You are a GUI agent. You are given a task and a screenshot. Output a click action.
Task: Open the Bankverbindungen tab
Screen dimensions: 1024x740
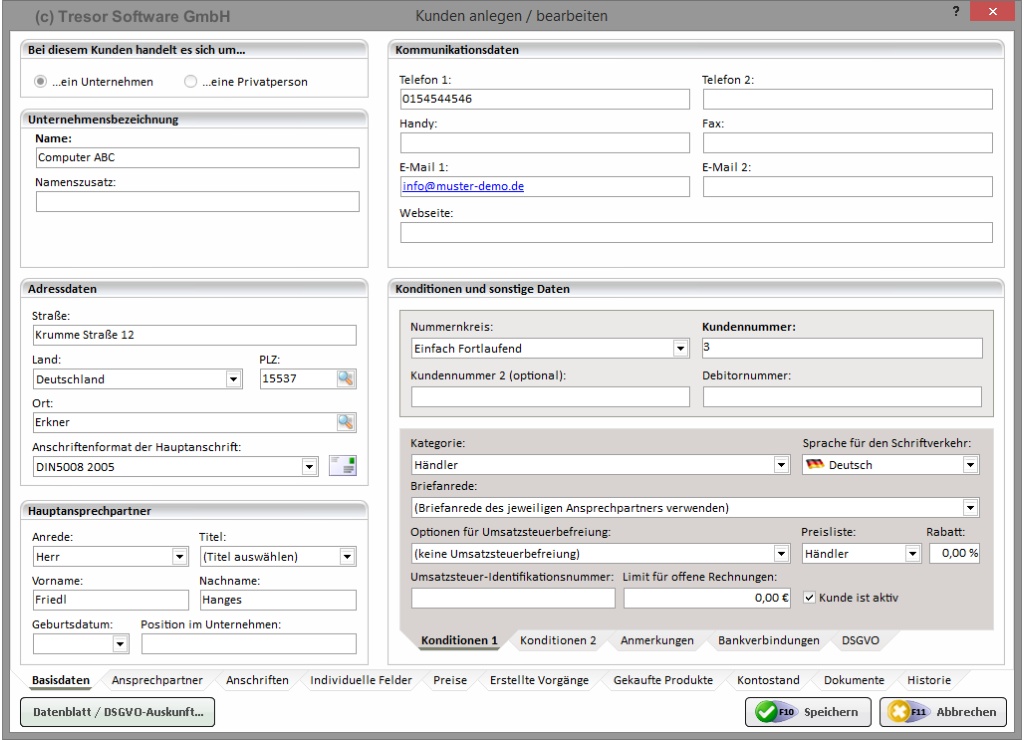click(x=768, y=639)
